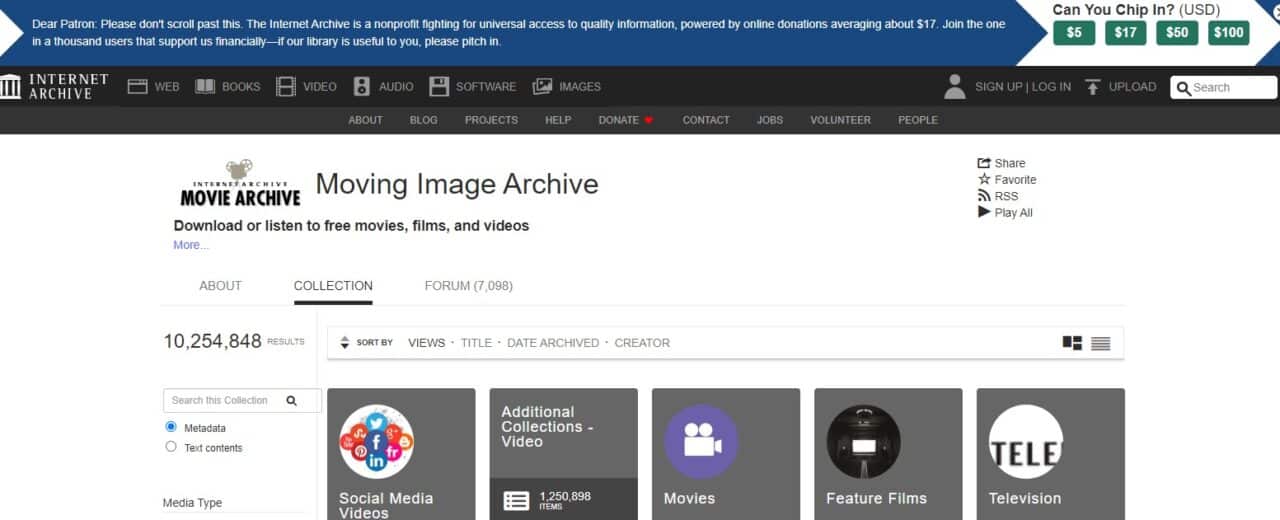Click the Upload arrow icon
The image size is (1280, 520).
[1093, 87]
